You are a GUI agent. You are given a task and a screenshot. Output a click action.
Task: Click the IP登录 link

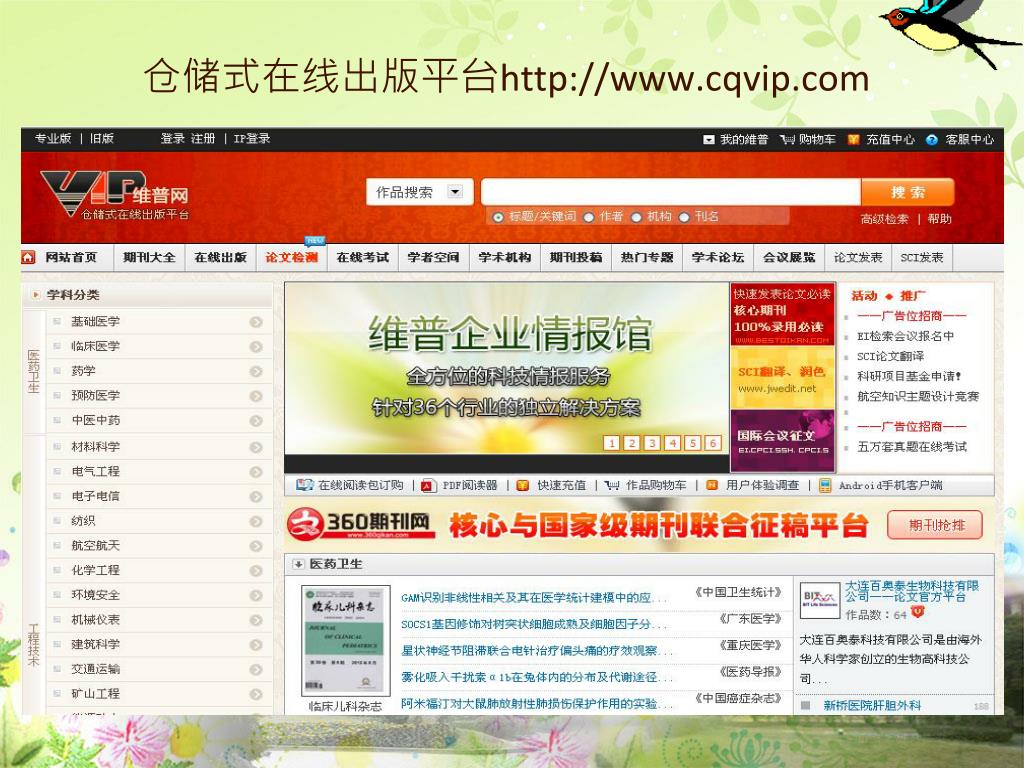coord(251,138)
